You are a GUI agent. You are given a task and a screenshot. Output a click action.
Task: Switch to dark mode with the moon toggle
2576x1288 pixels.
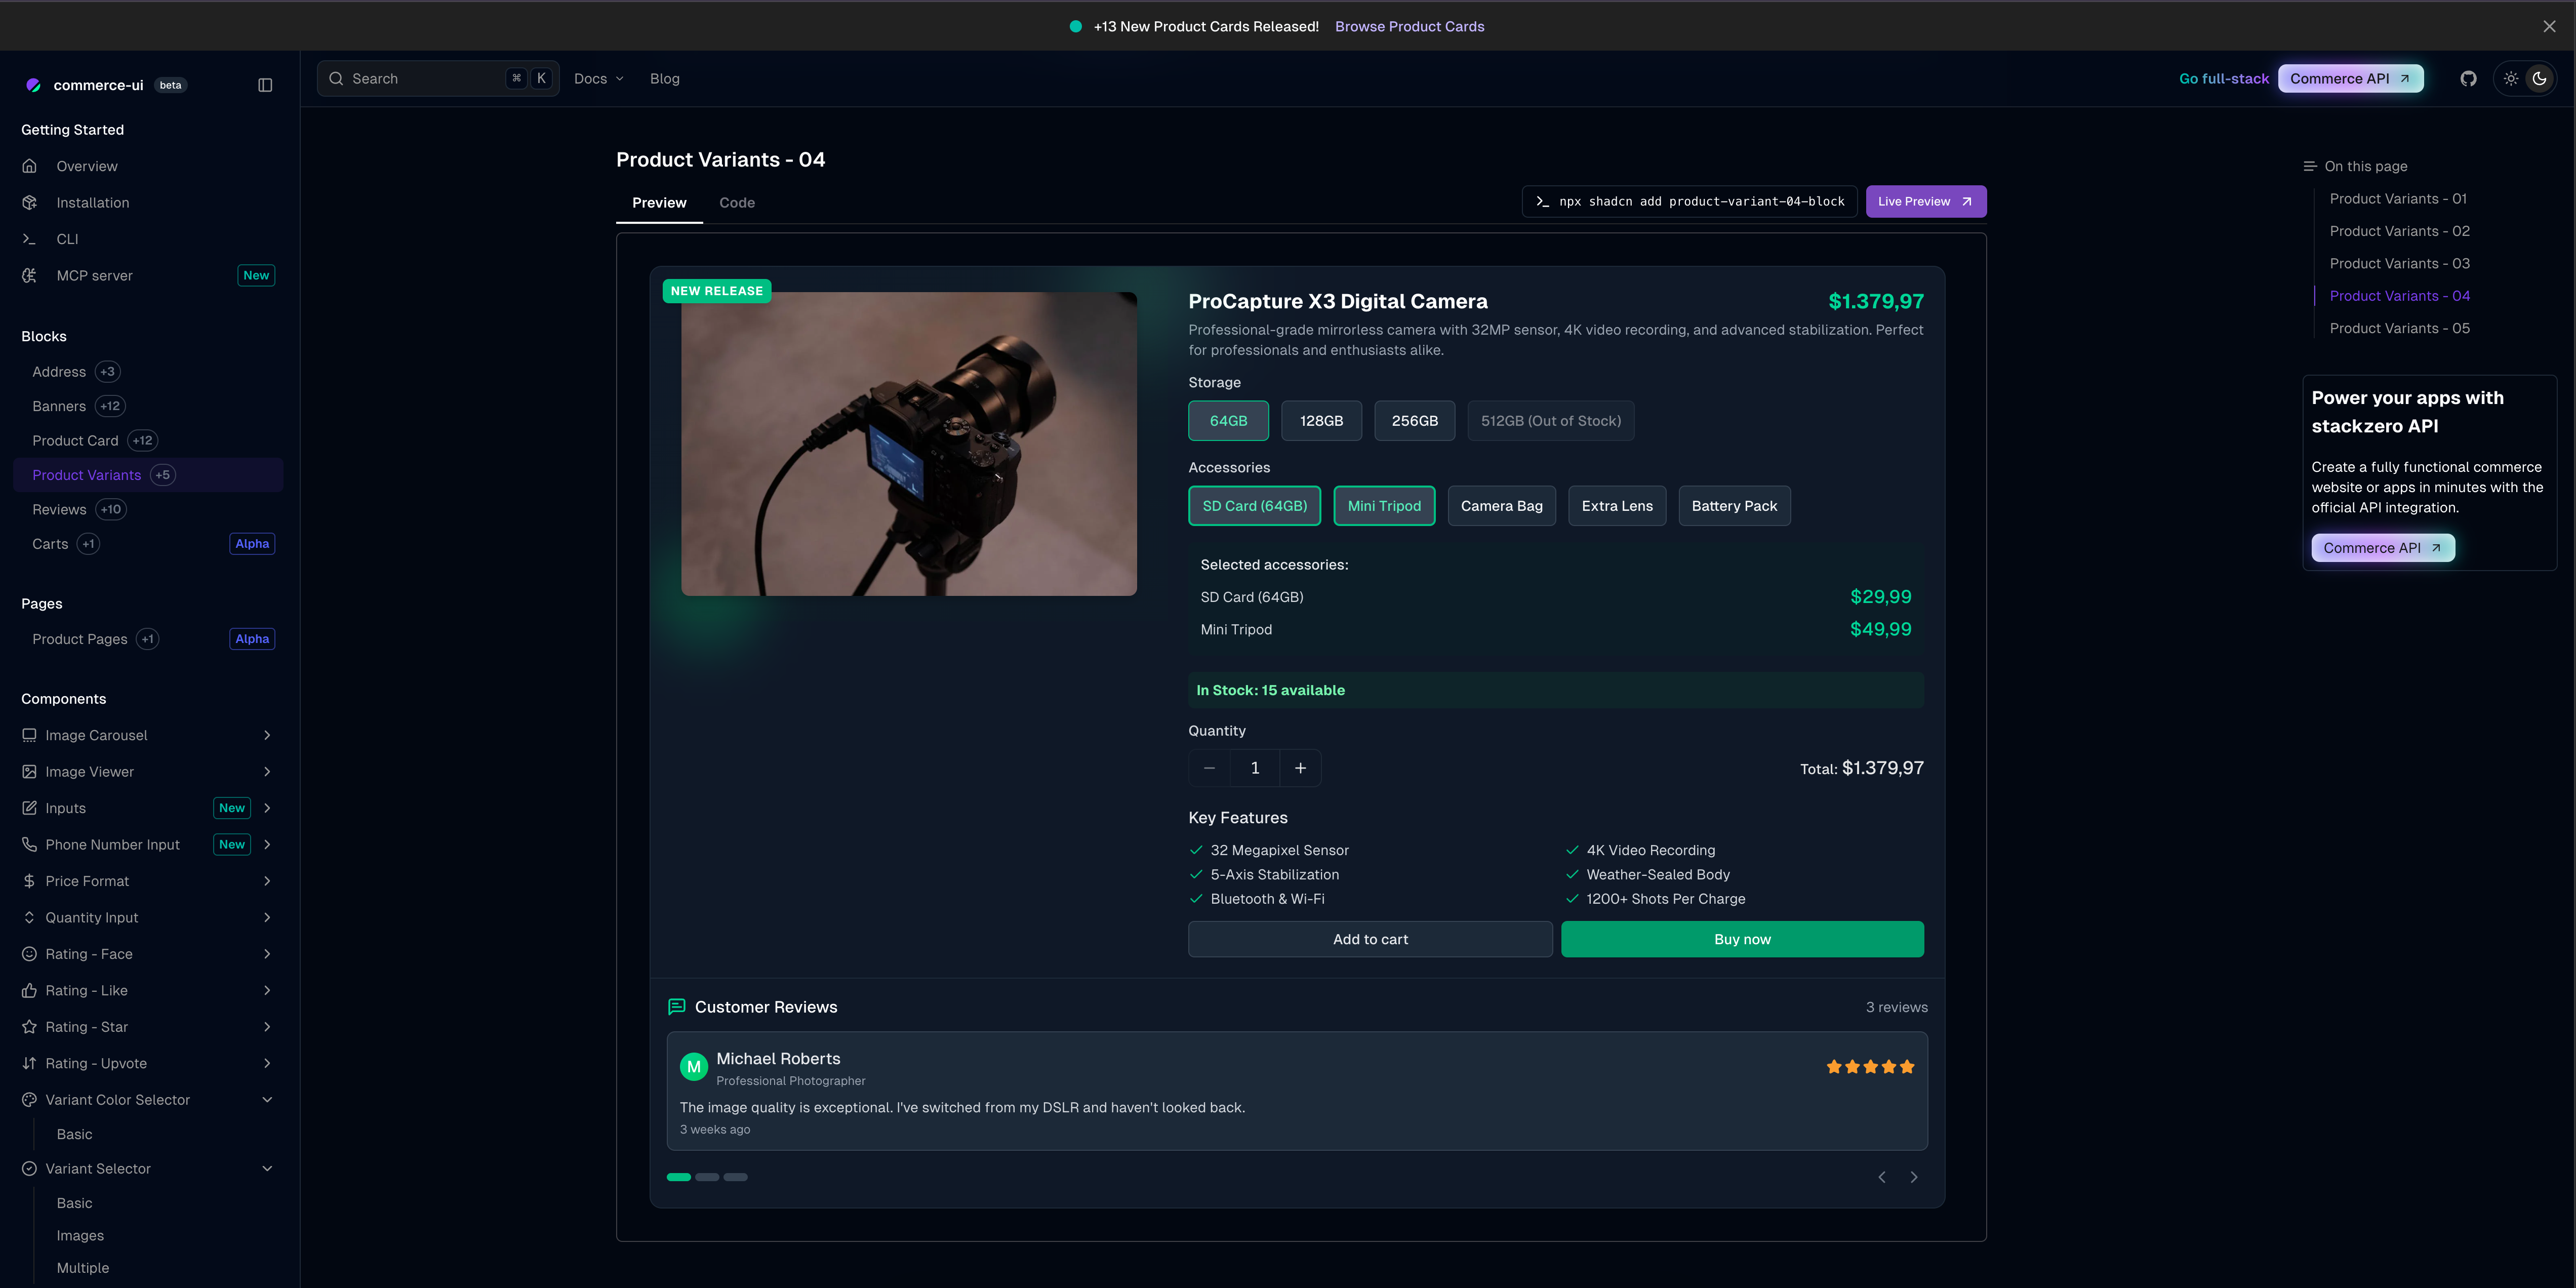click(2540, 78)
